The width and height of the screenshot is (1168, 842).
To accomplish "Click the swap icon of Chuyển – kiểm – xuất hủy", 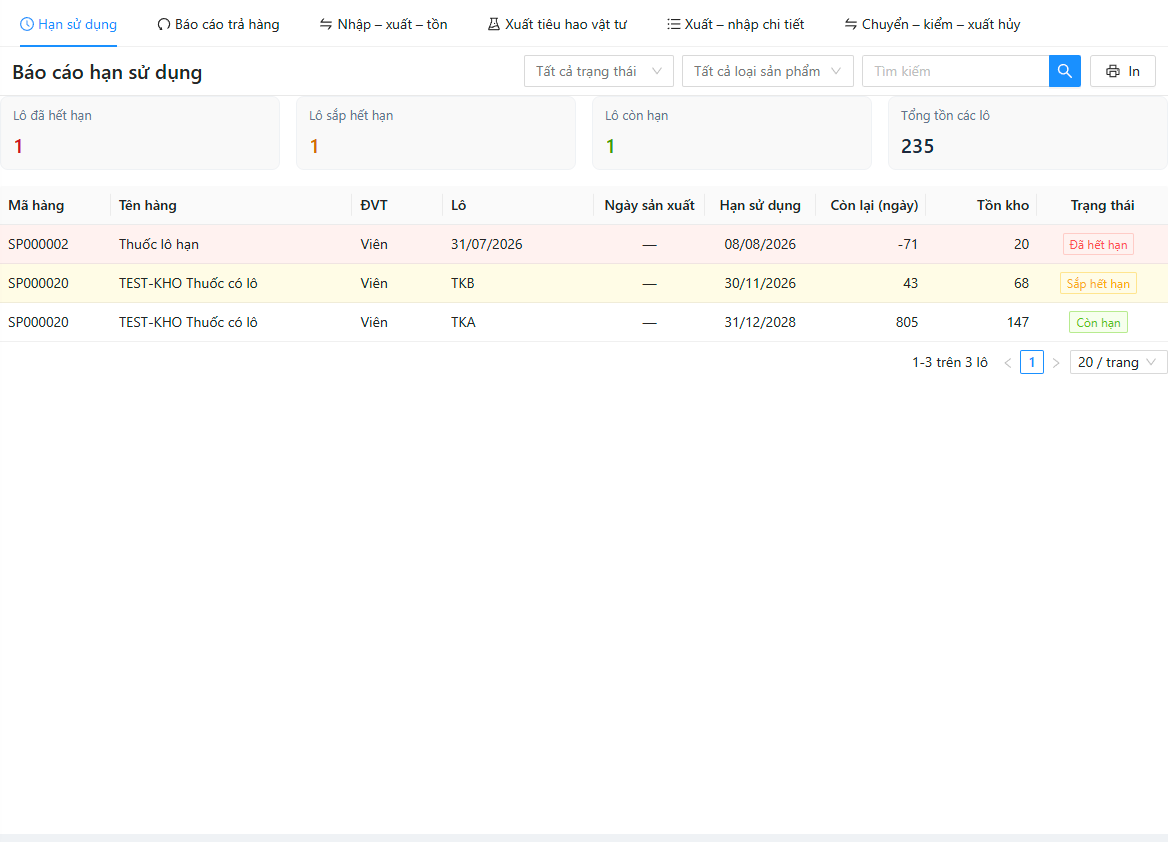I will point(850,25).
